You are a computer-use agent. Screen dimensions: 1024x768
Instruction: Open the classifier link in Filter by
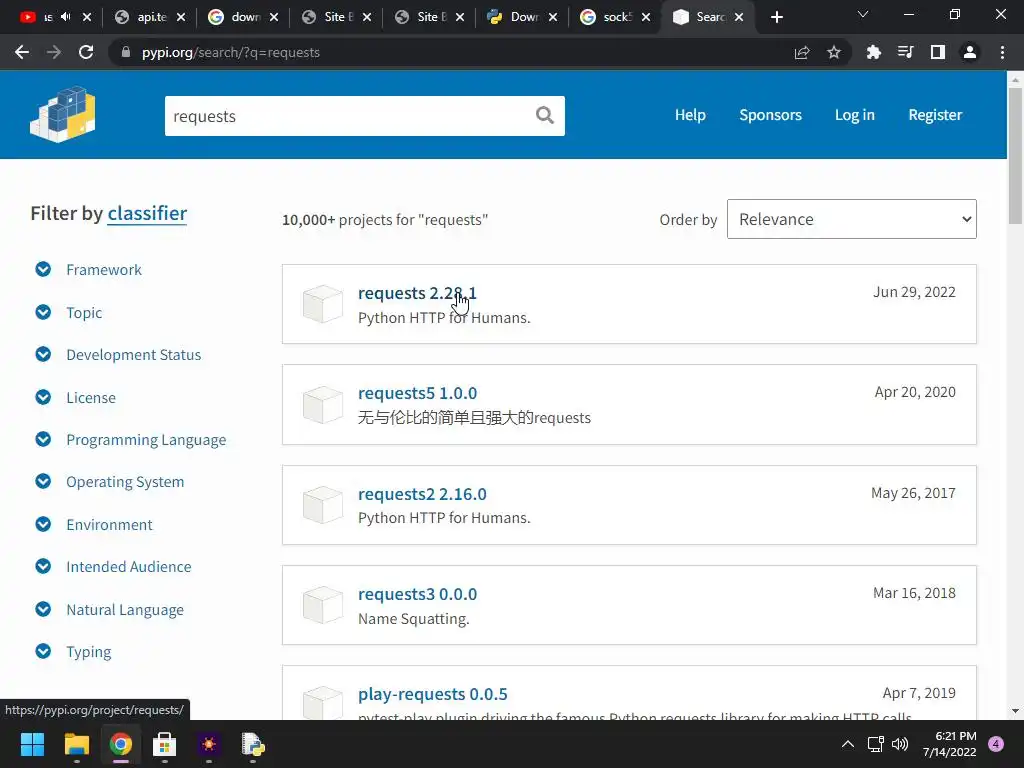click(147, 214)
